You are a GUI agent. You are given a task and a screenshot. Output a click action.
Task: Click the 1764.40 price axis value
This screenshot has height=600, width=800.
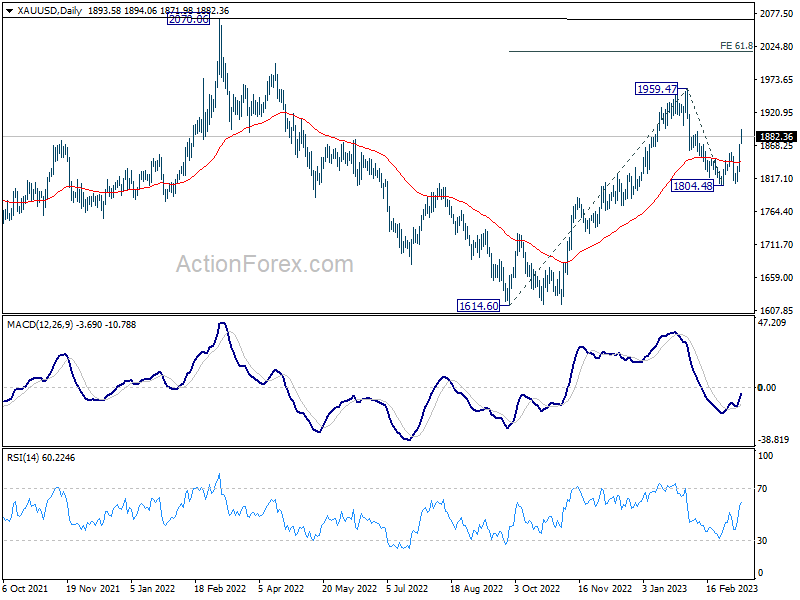(x=776, y=212)
